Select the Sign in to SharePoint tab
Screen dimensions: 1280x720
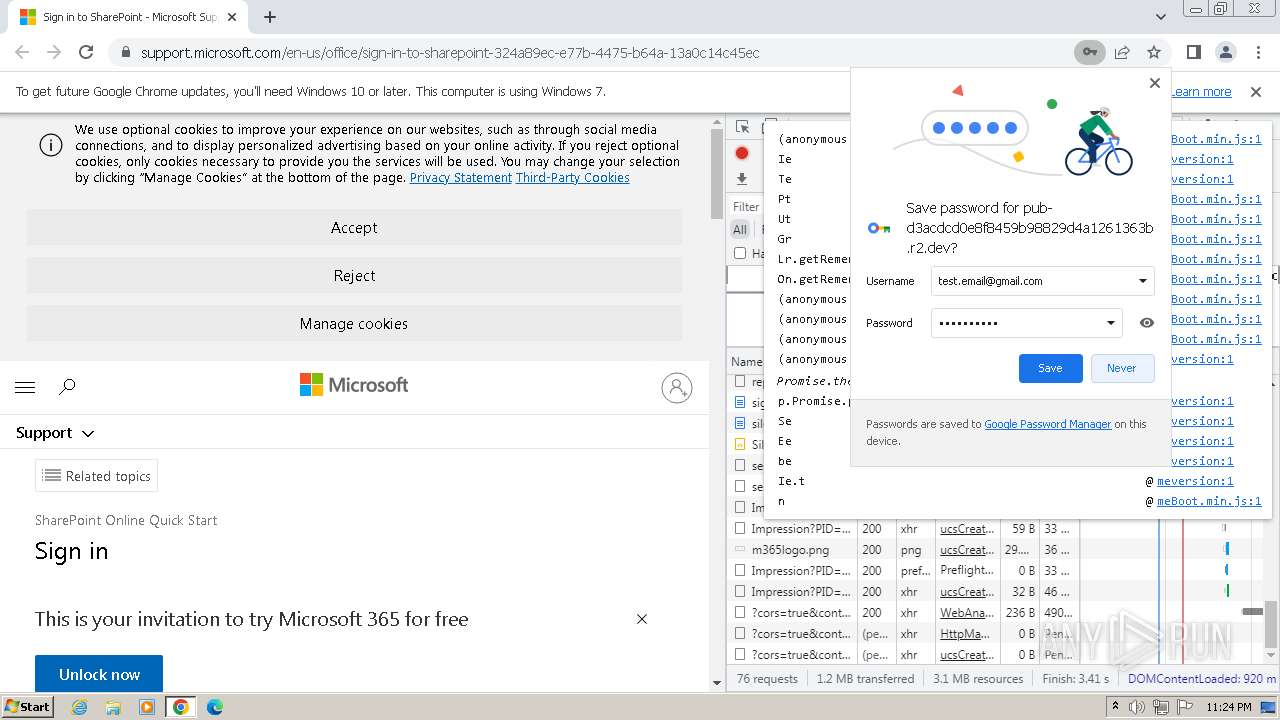pyautogui.click(x=128, y=17)
